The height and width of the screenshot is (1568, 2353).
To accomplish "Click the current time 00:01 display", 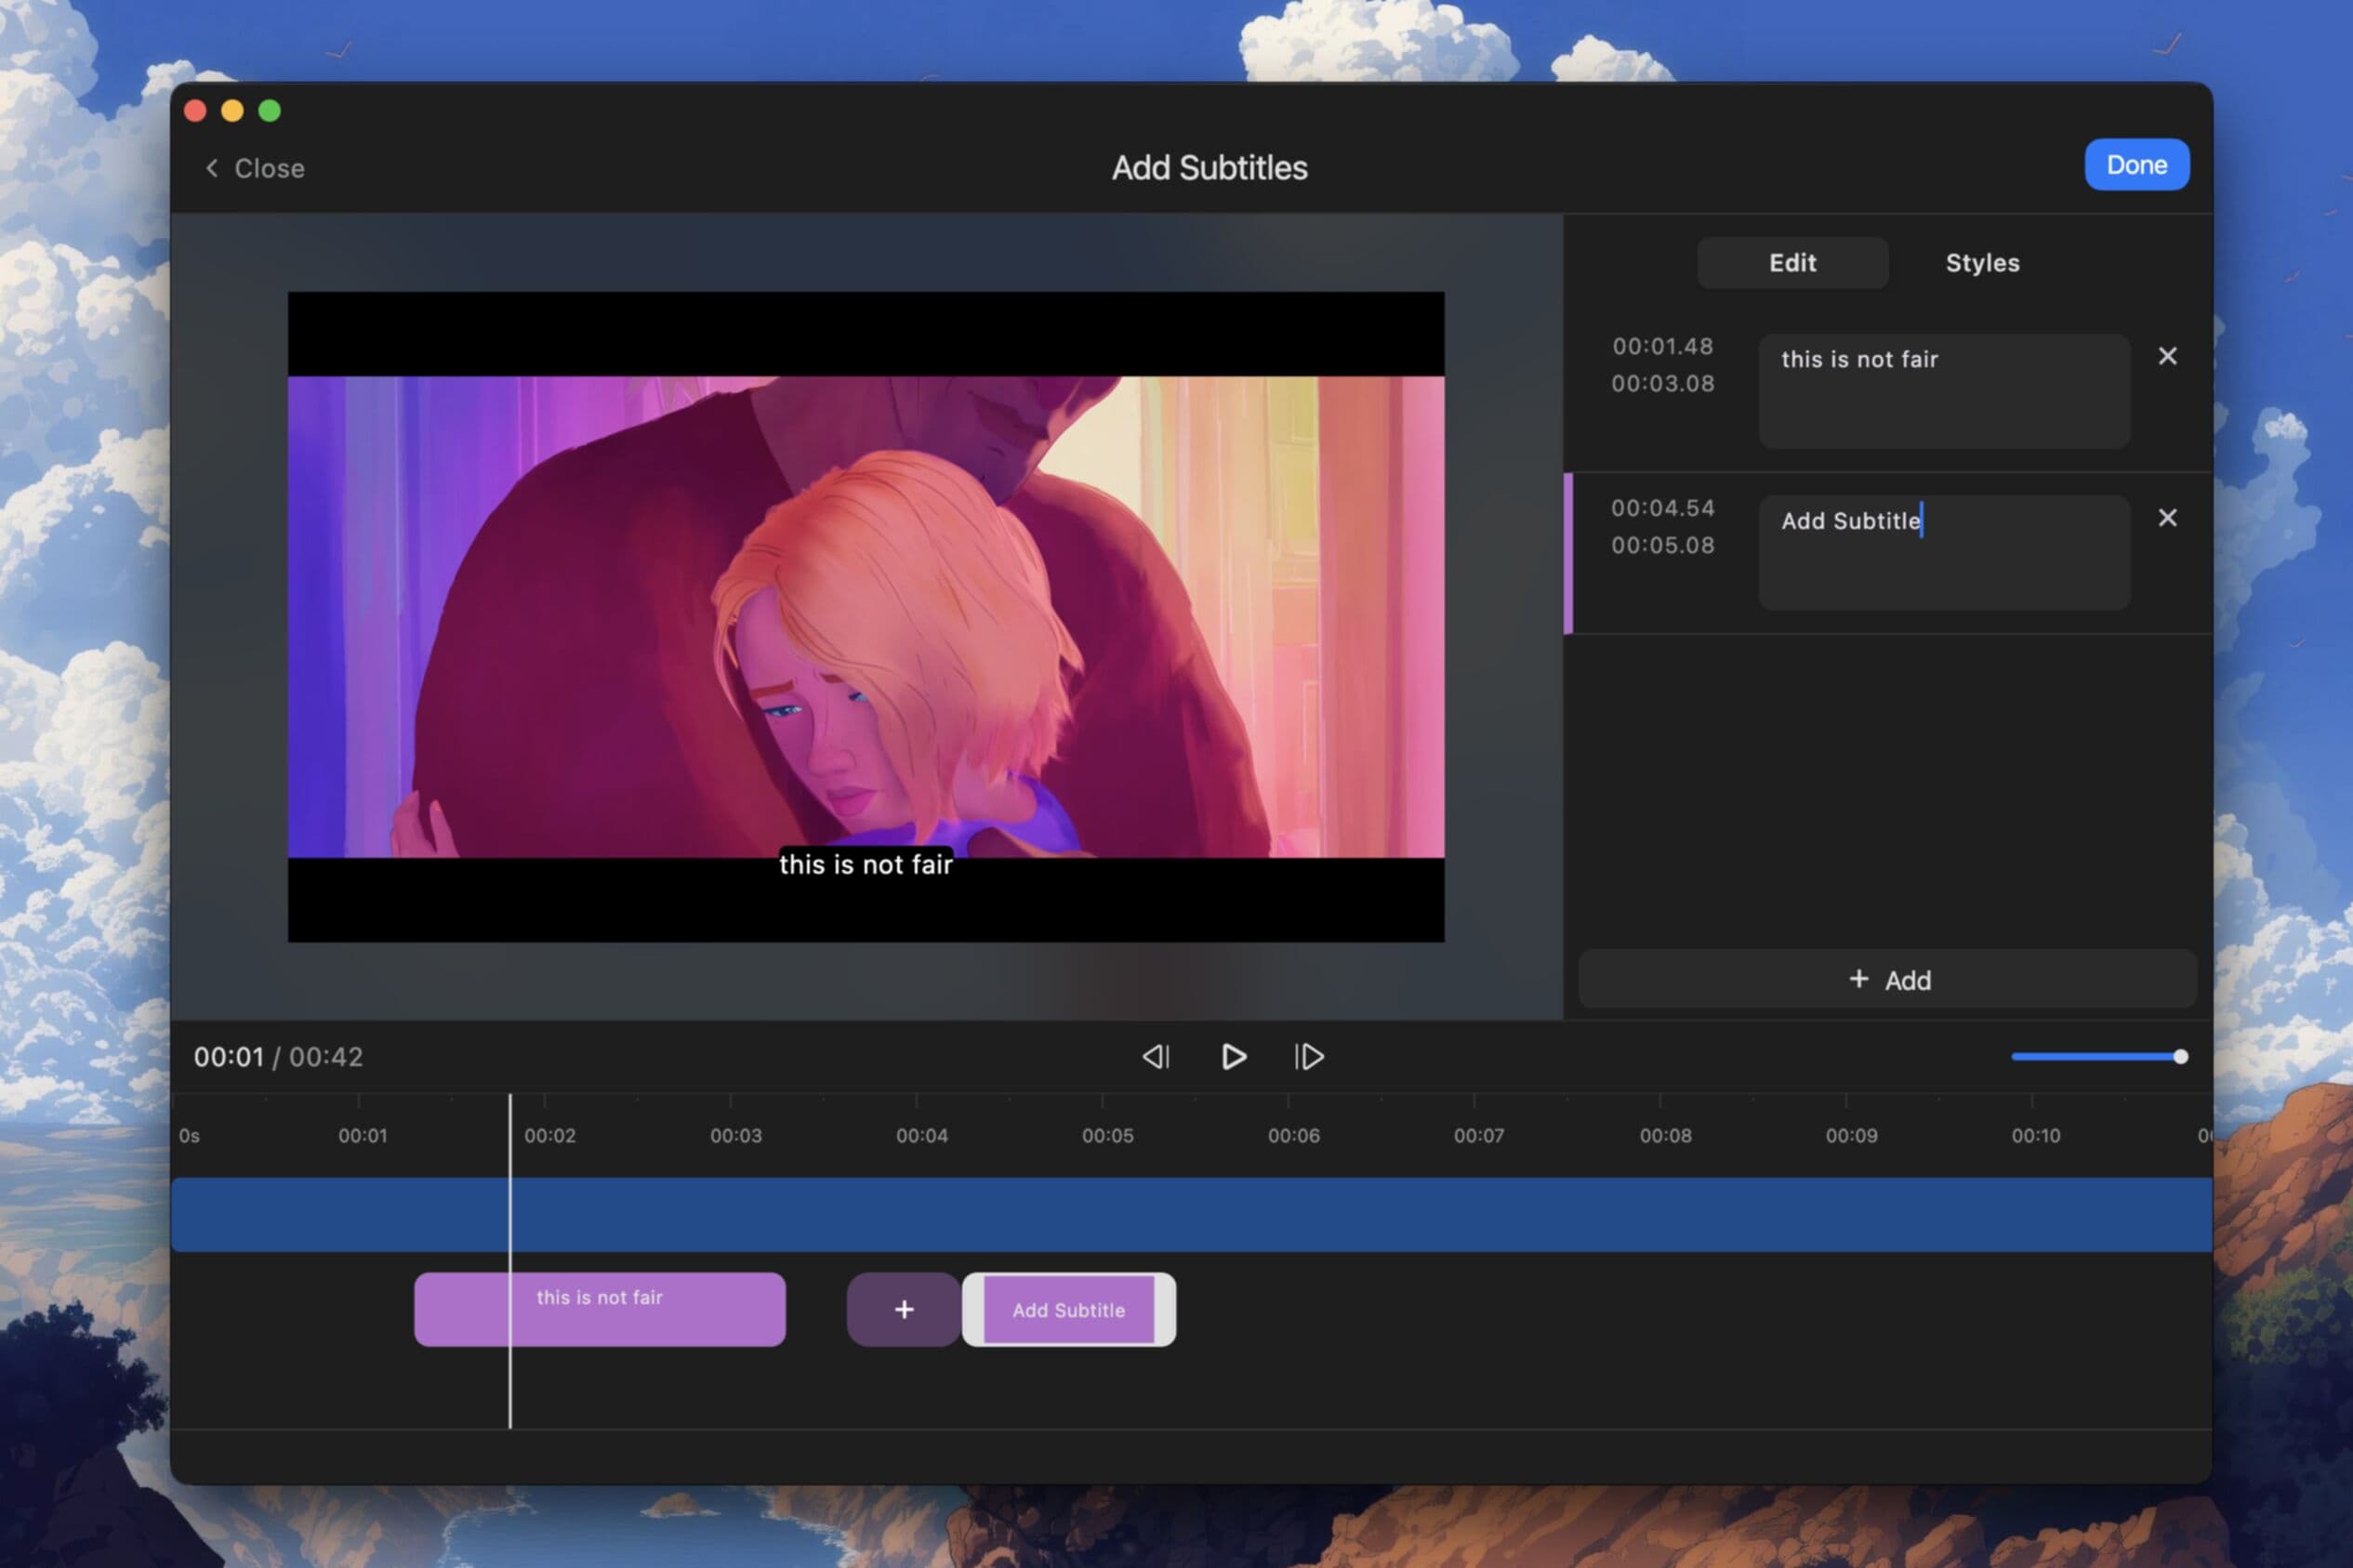I will 229,1057.
